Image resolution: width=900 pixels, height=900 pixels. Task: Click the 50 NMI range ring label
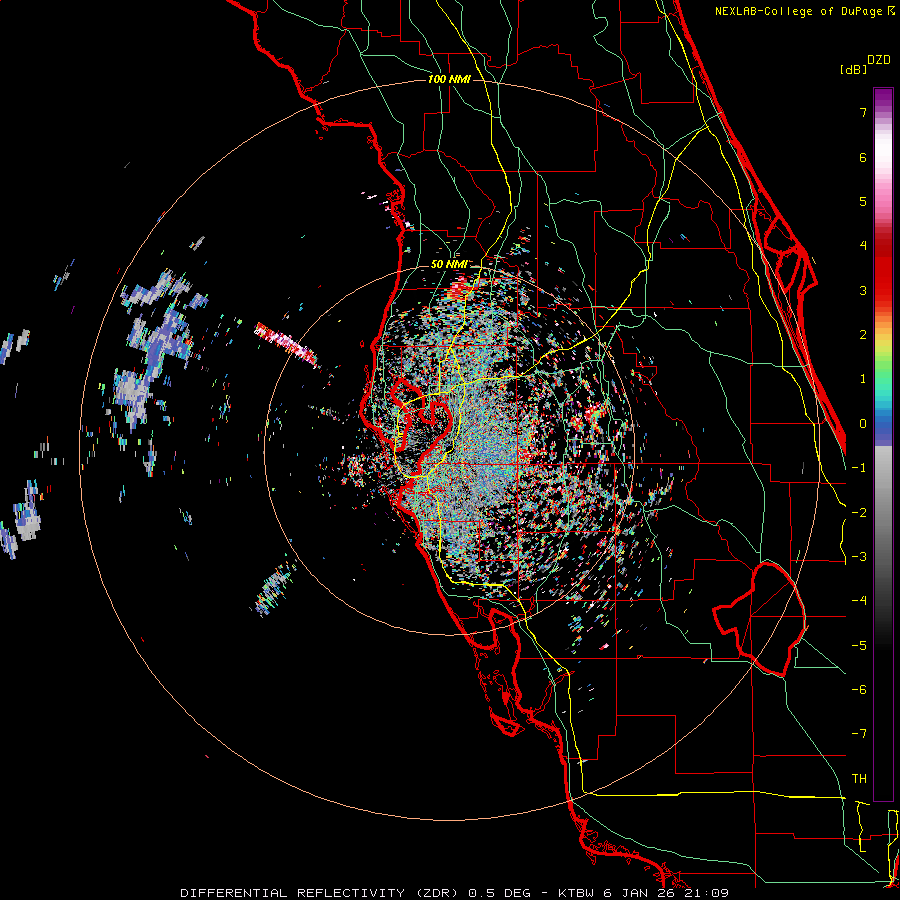tap(449, 264)
